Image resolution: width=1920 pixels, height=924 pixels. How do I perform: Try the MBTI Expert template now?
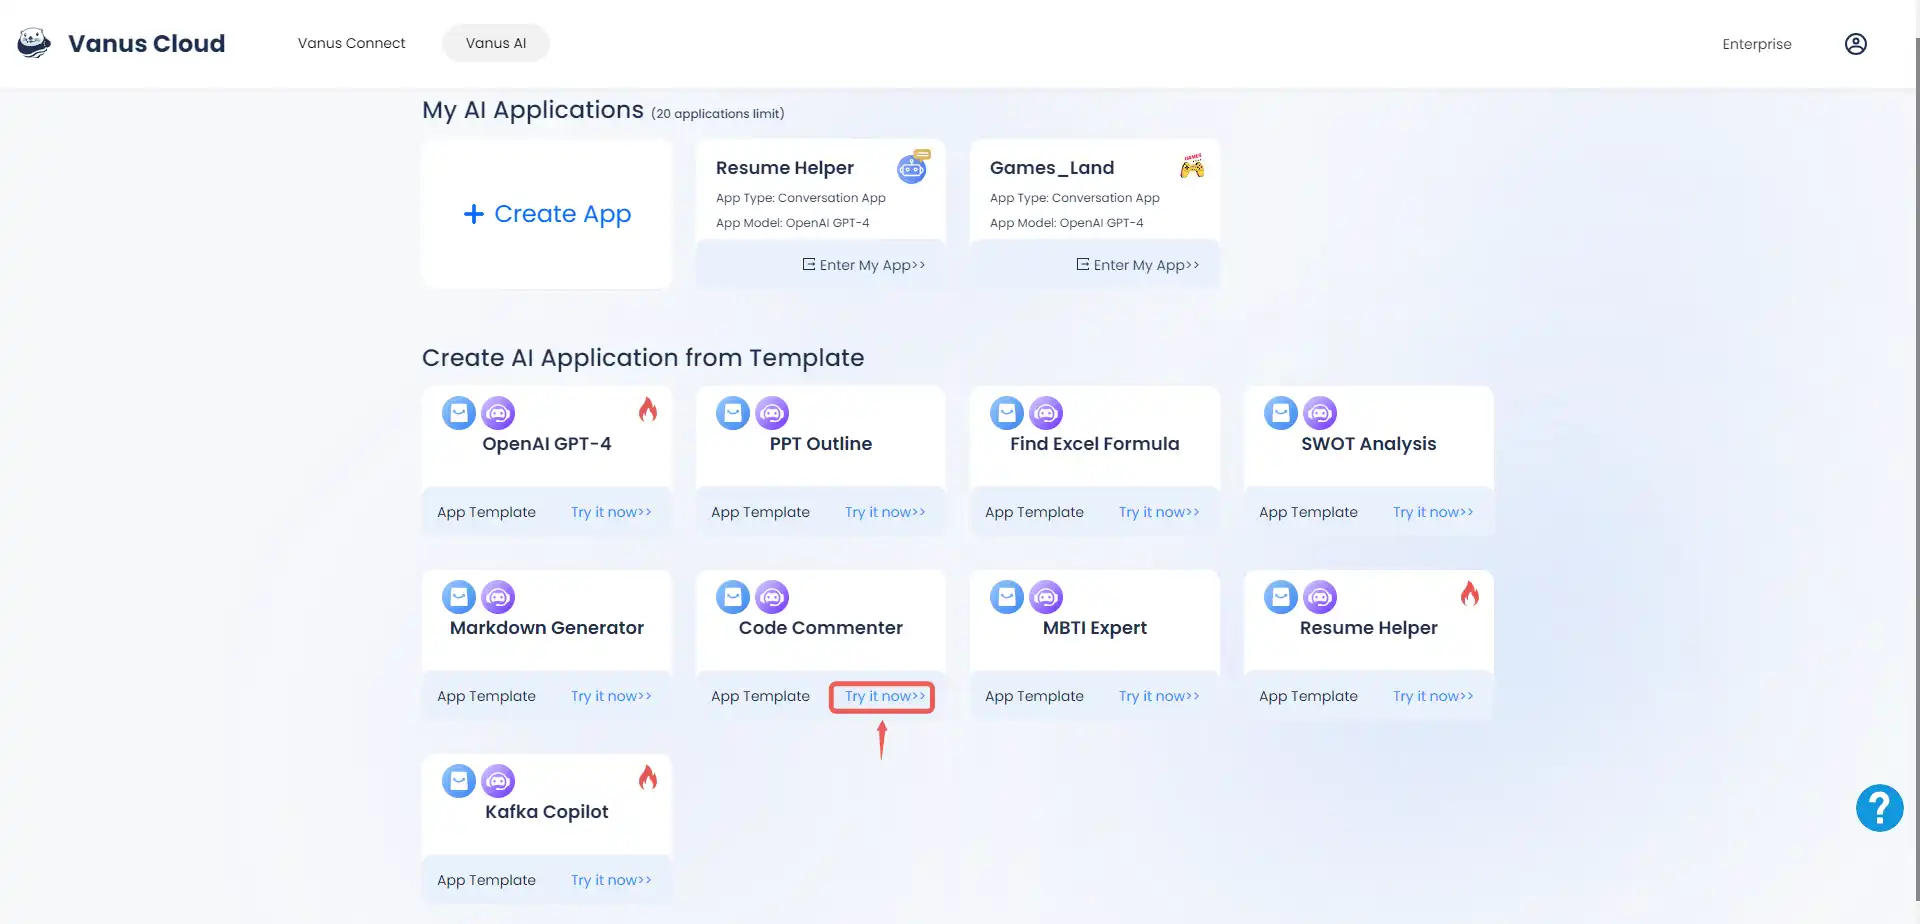point(1159,696)
